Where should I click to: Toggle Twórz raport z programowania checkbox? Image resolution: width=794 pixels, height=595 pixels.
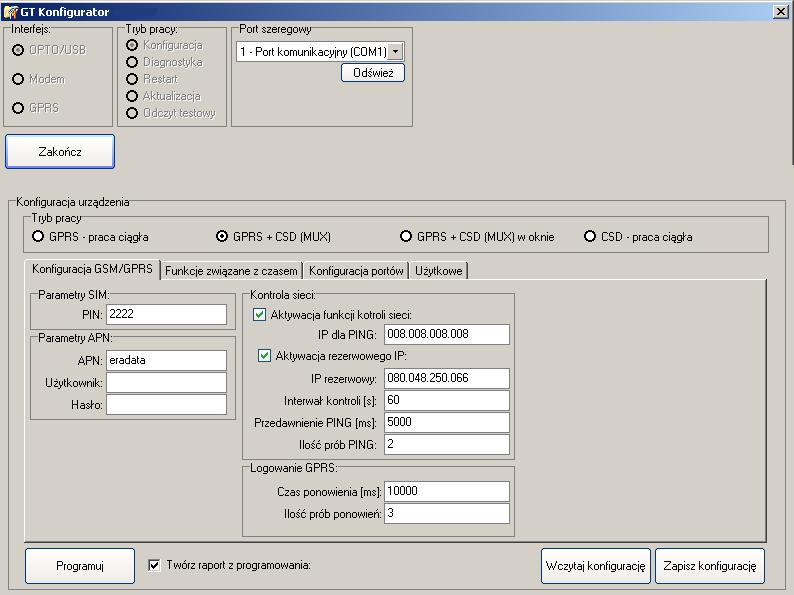coord(154,565)
